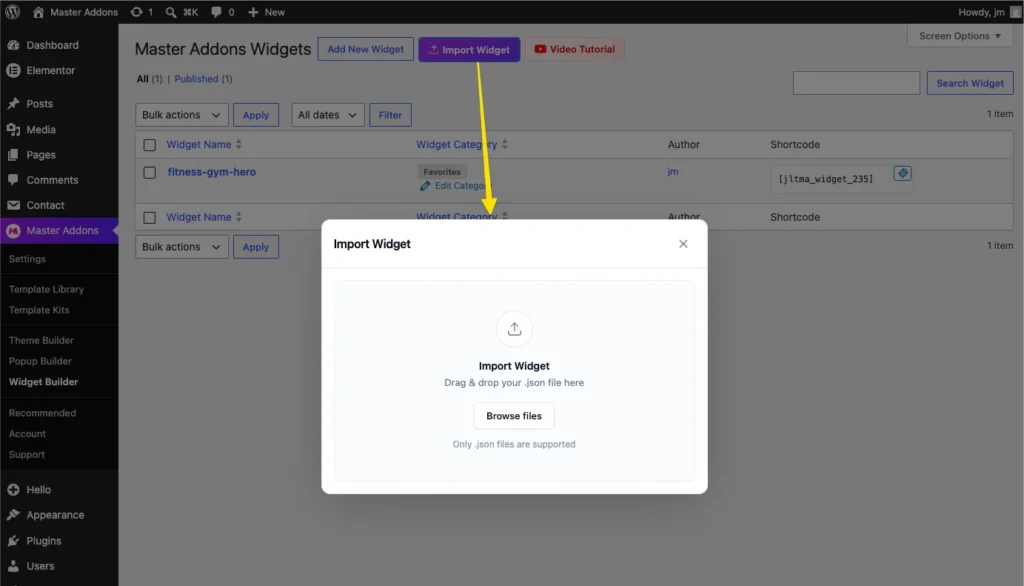1024x586 pixels.
Task: Click the Hello plus icon in sidebar
Action: tap(13, 489)
